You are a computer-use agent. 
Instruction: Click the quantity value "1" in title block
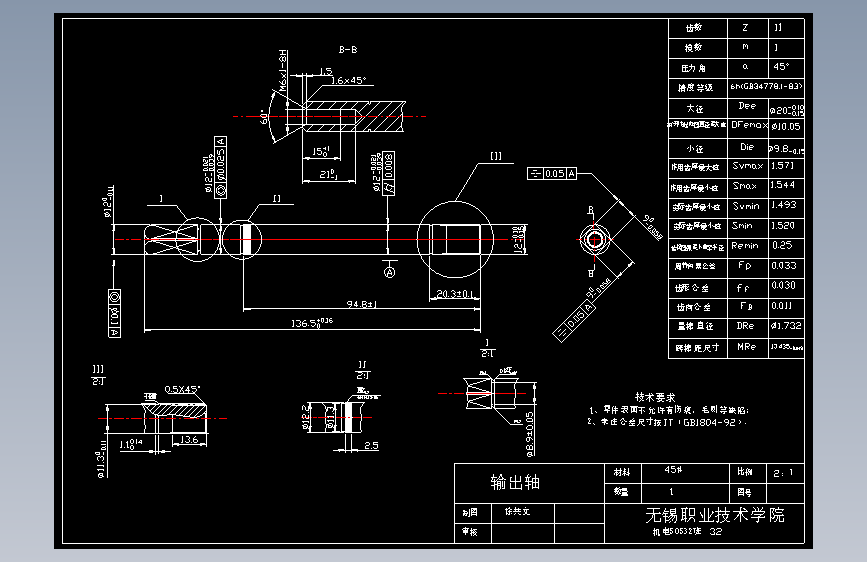pos(671,491)
